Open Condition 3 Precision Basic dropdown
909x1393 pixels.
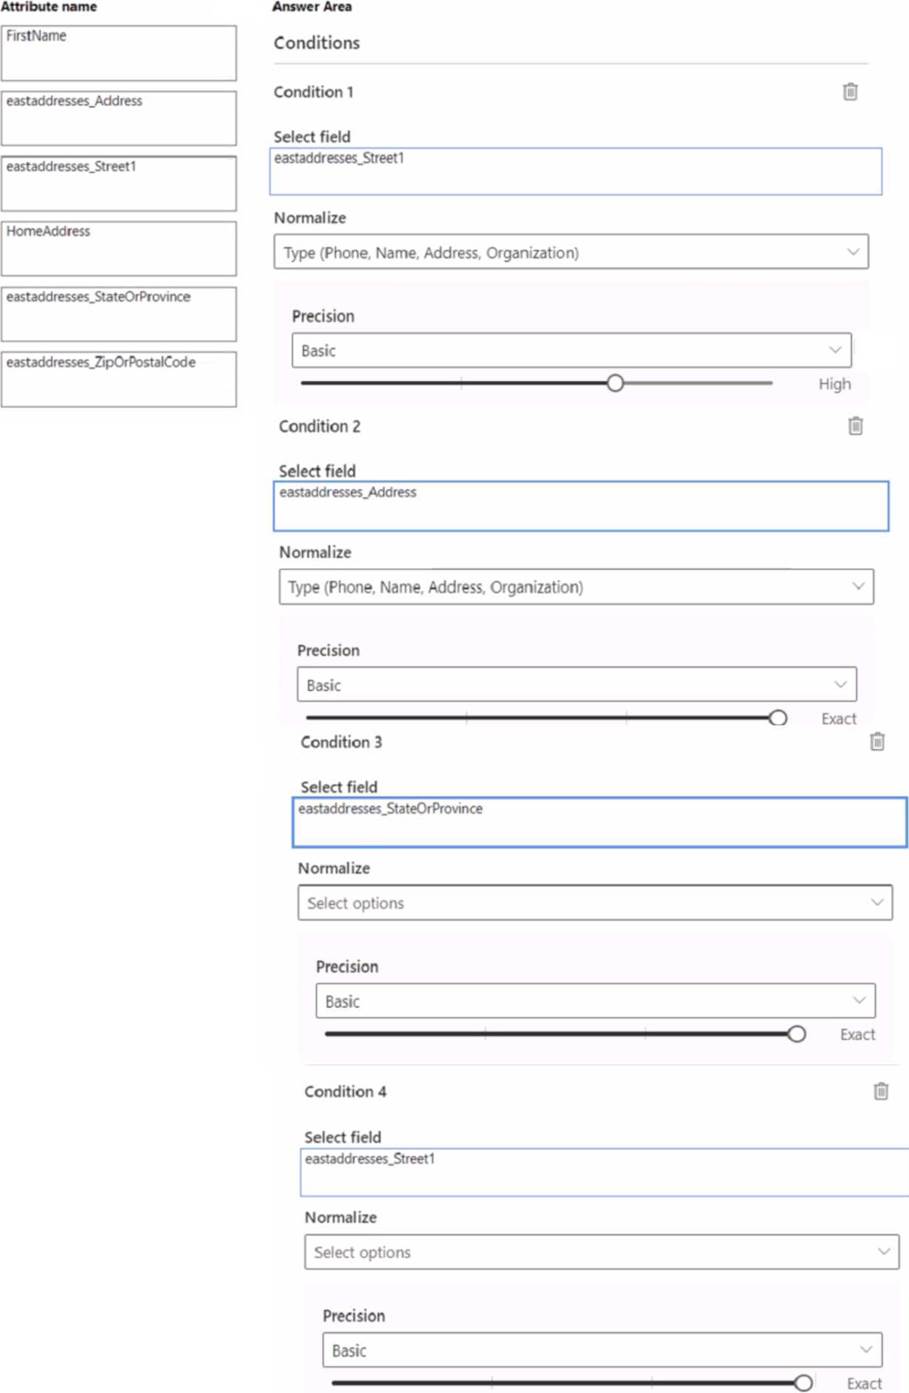pos(595,1001)
